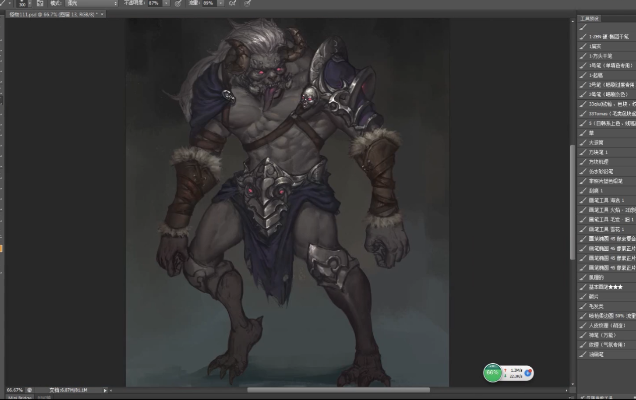Click the status bar icon beside zoom

tap(29, 390)
